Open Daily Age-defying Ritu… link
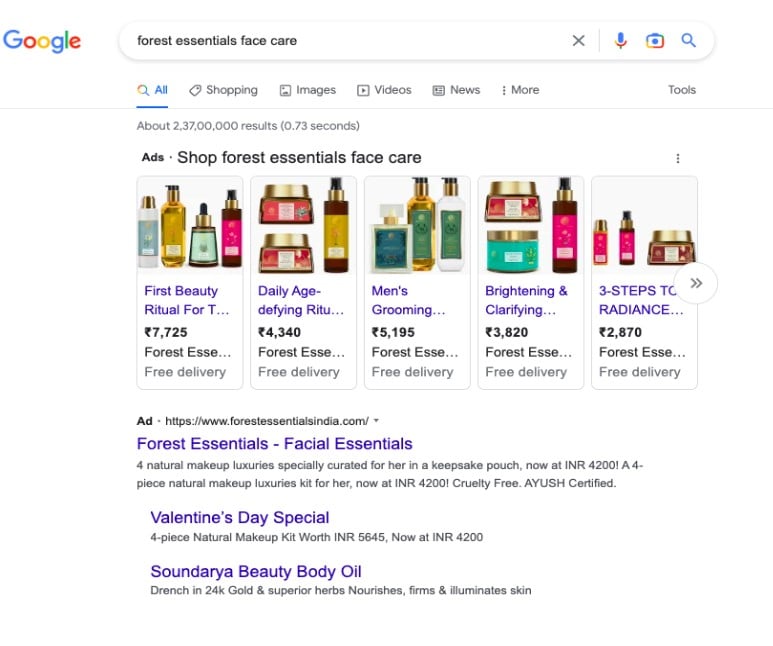 click(x=301, y=300)
